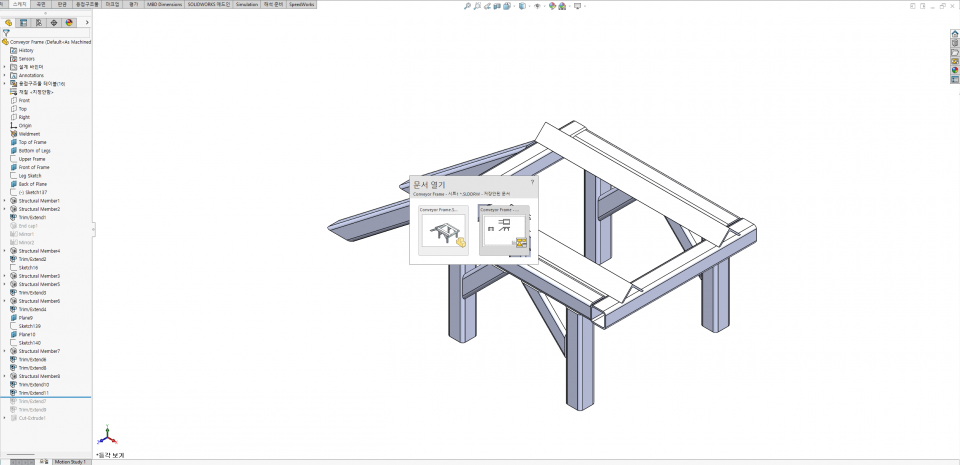Open the 판금 ribbon tab
960x465 pixels.
click(x=62, y=4)
